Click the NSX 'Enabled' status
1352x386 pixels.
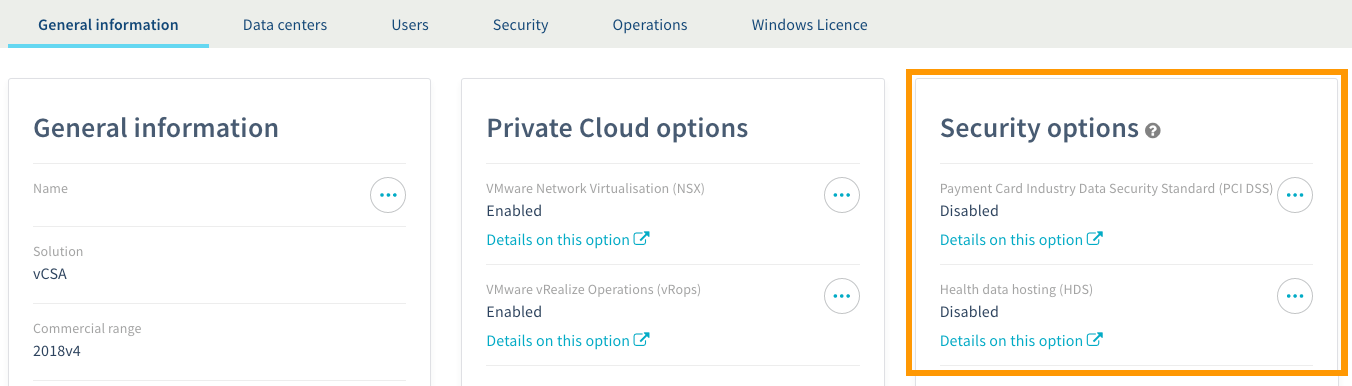pyautogui.click(x=514, y=211)
